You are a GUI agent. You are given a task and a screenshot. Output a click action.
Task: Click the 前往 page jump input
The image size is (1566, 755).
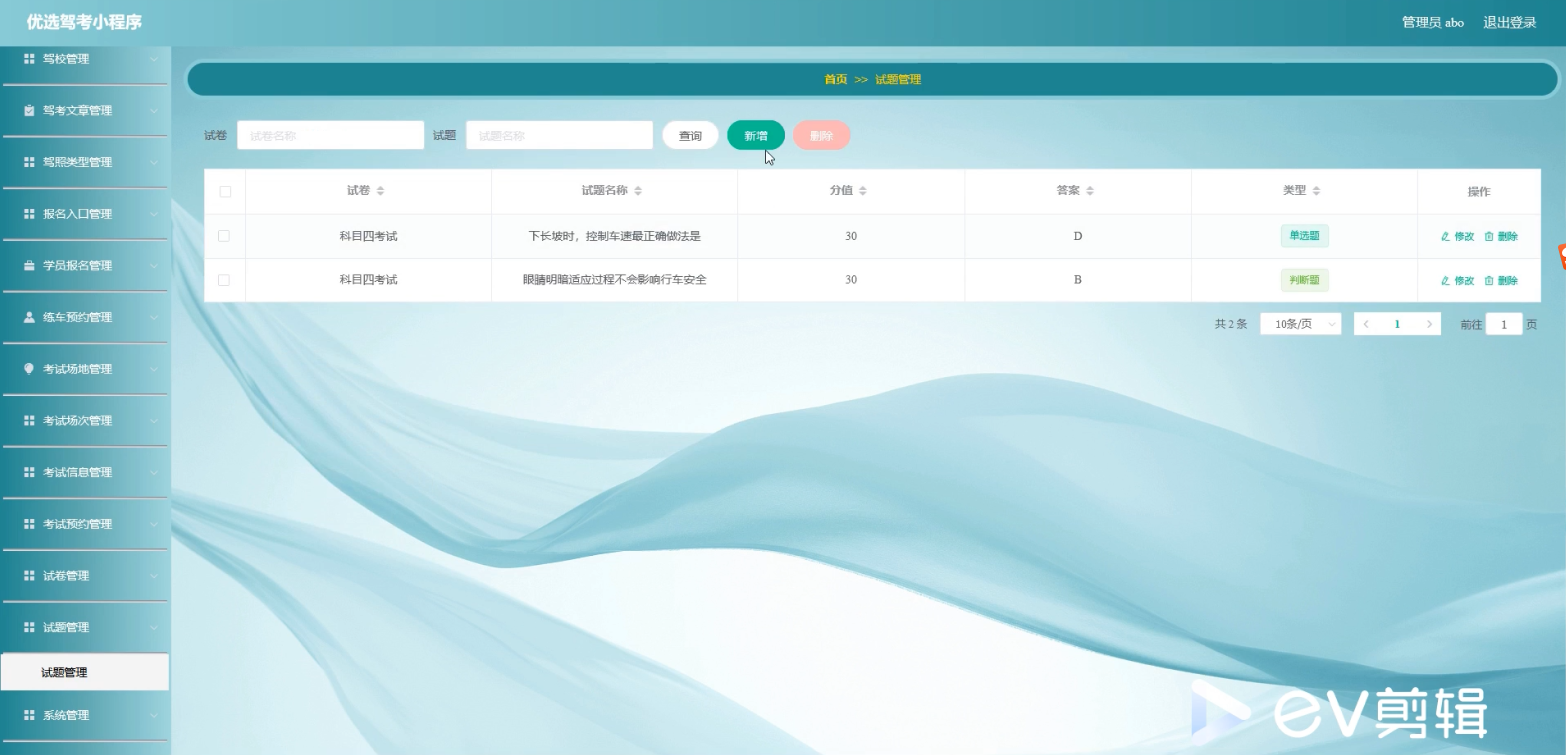[x=1504, y=324]
